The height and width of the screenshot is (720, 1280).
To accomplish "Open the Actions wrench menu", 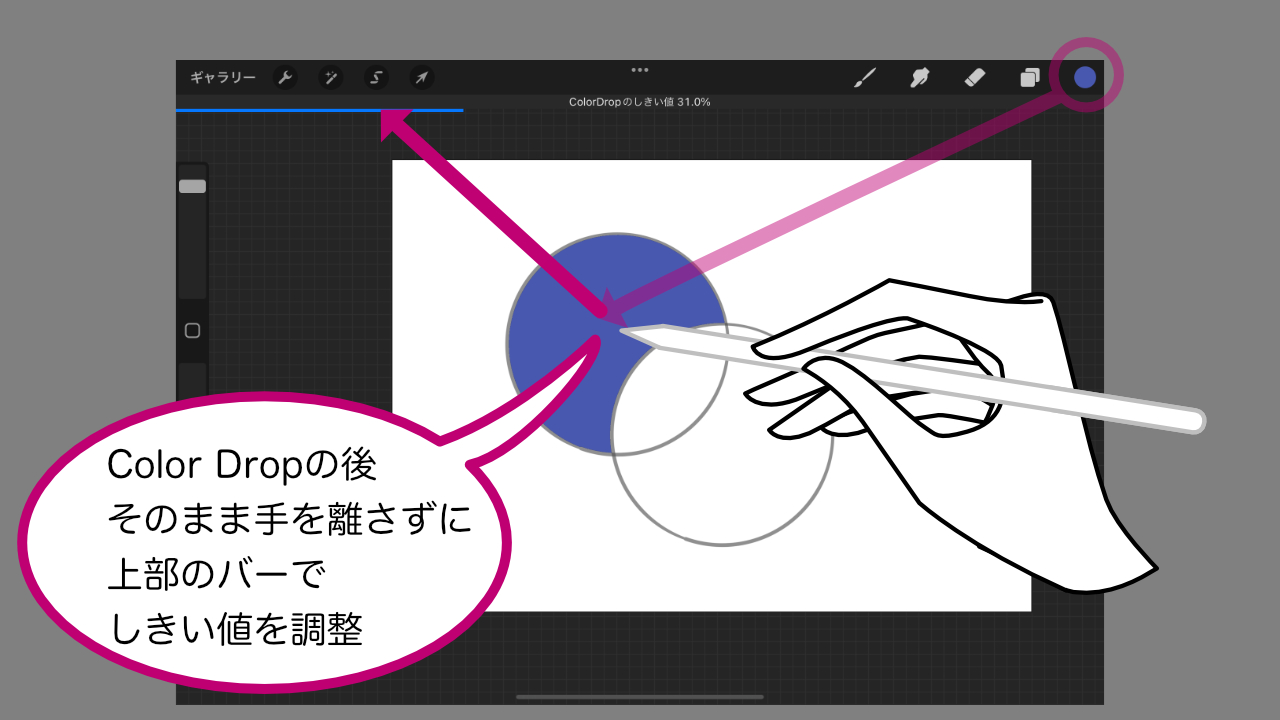I will (x=284, y=78).
